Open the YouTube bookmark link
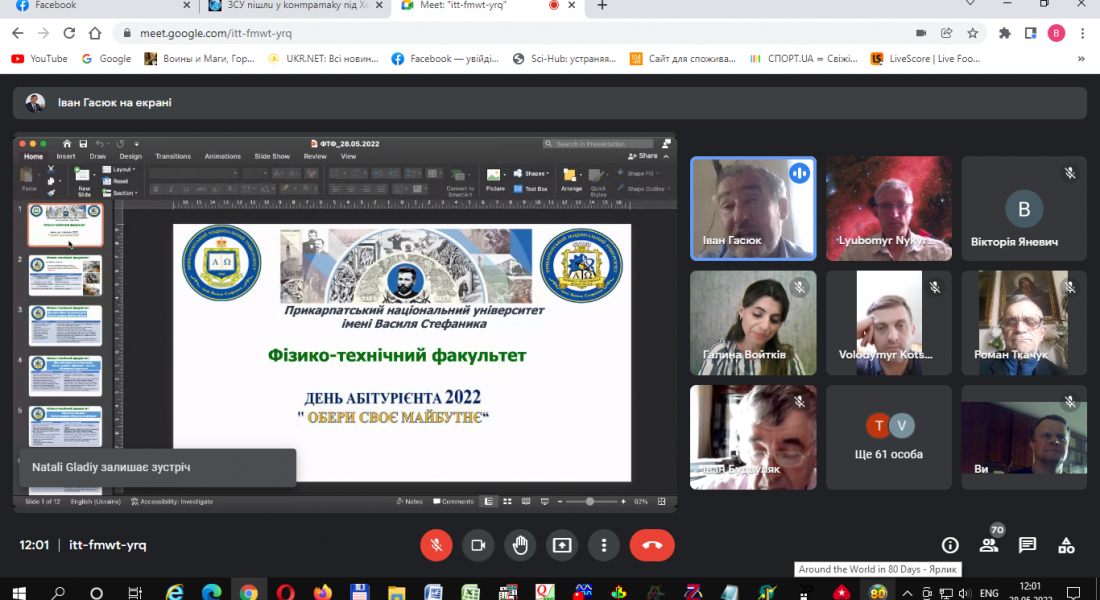The width and height of the screenshot is (1100, 600). point(39,59)
